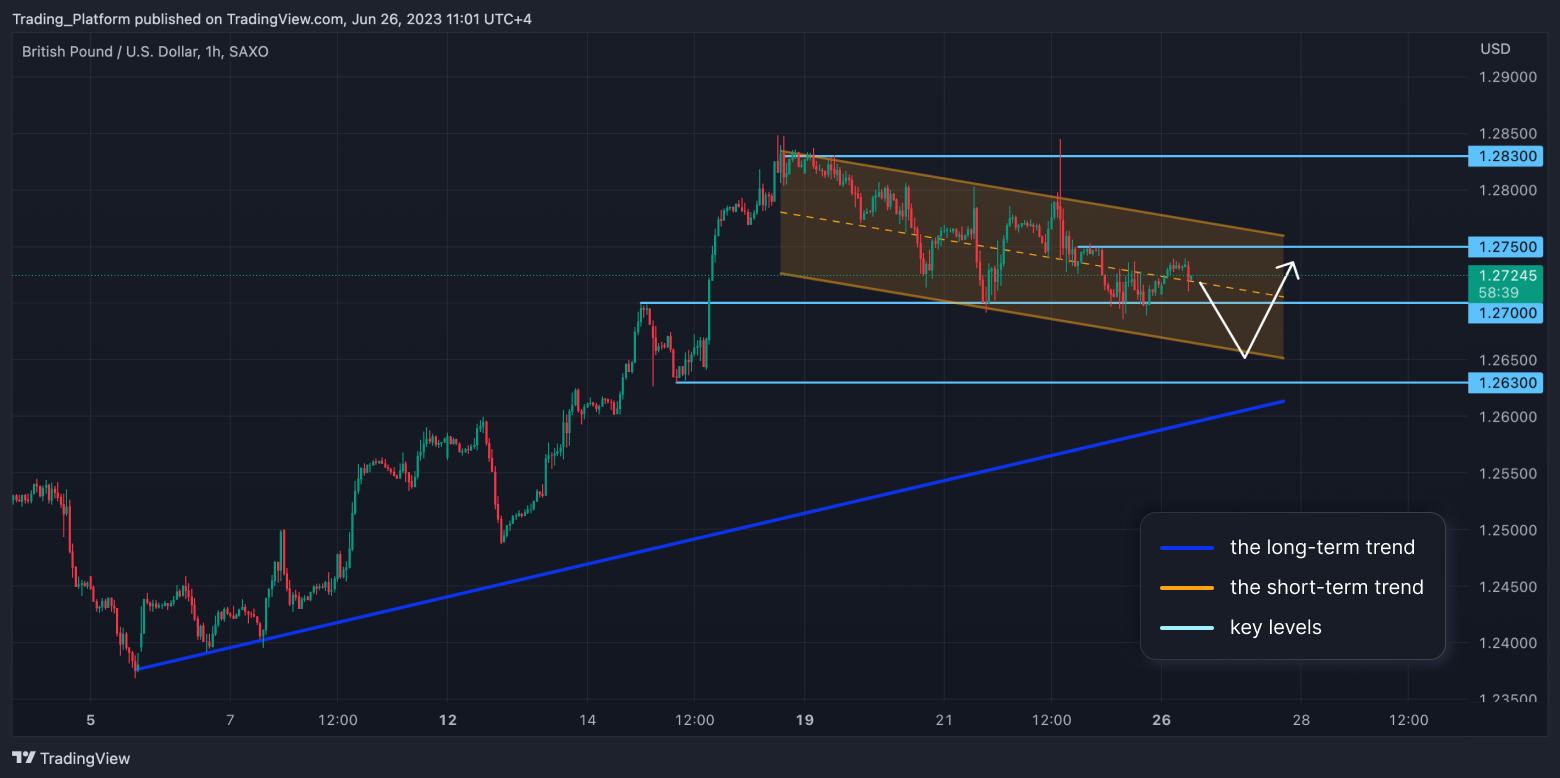
Task: Click the USD currency label on price axis
Action: [1496, 49]
